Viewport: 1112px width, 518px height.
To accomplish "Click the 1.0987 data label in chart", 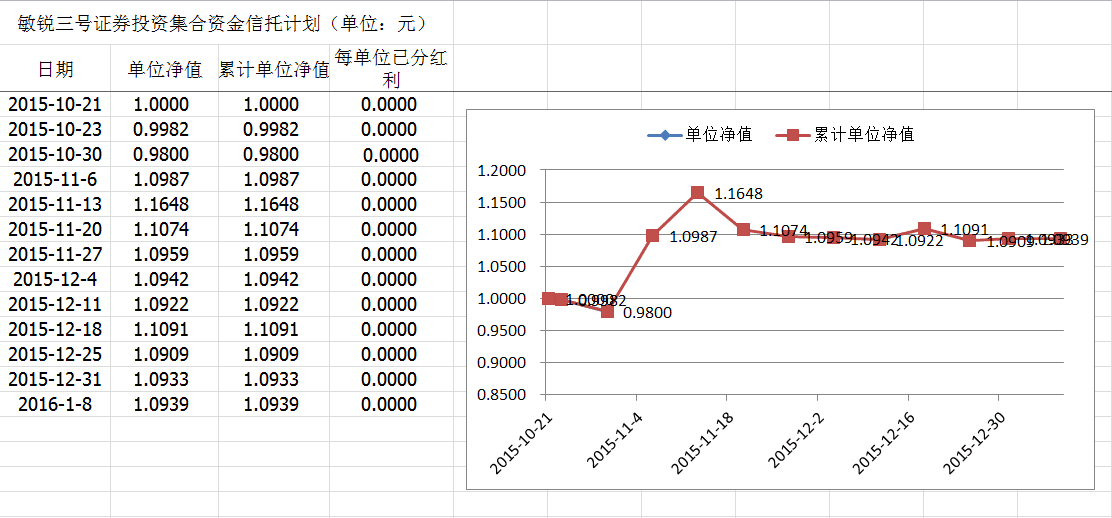I will (x=694, y=237).
